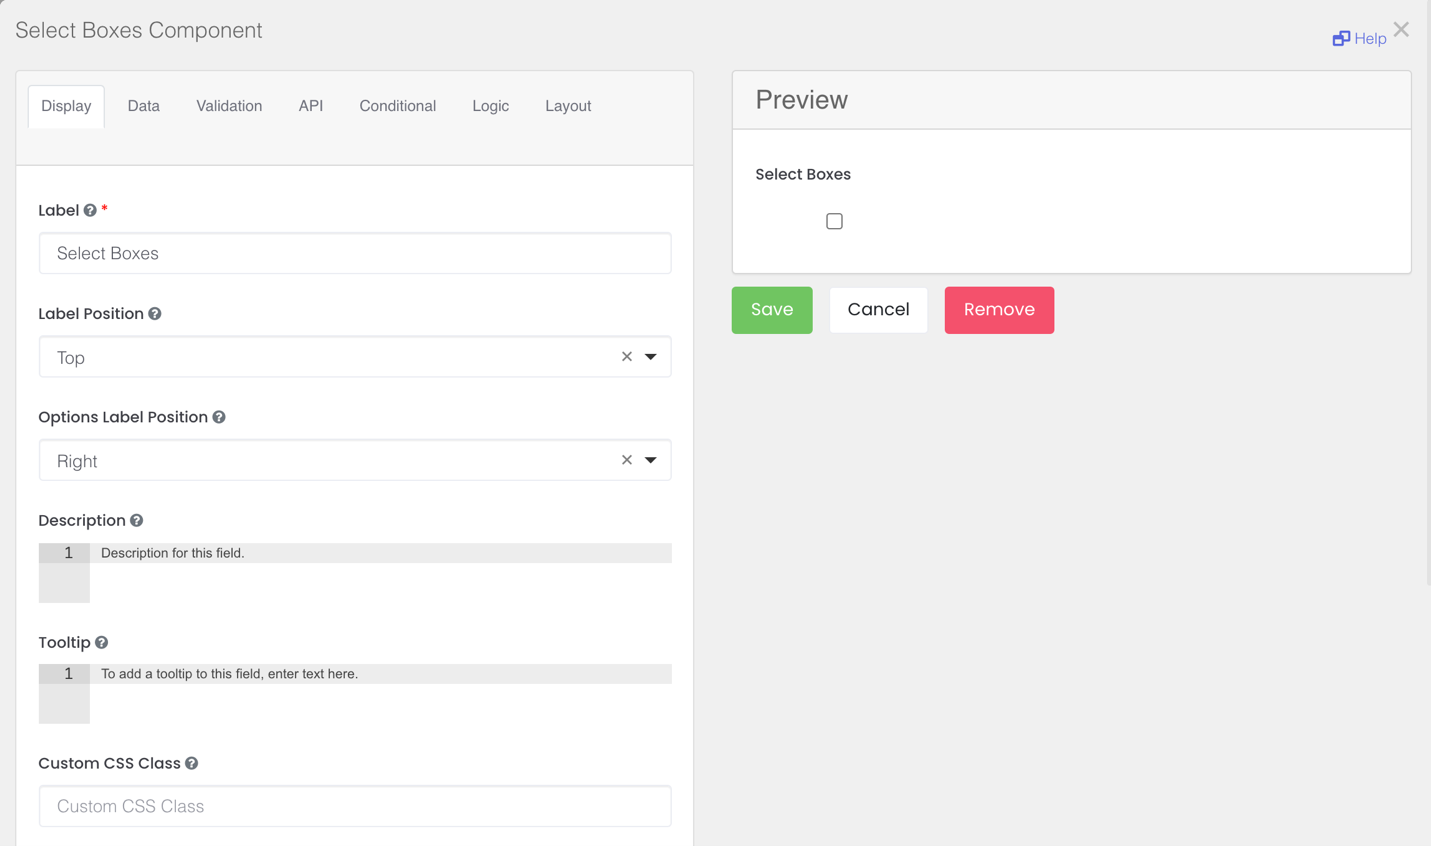Click the Tooltip help question icon
Screen dimensions: 1431x846
(102, 643)
